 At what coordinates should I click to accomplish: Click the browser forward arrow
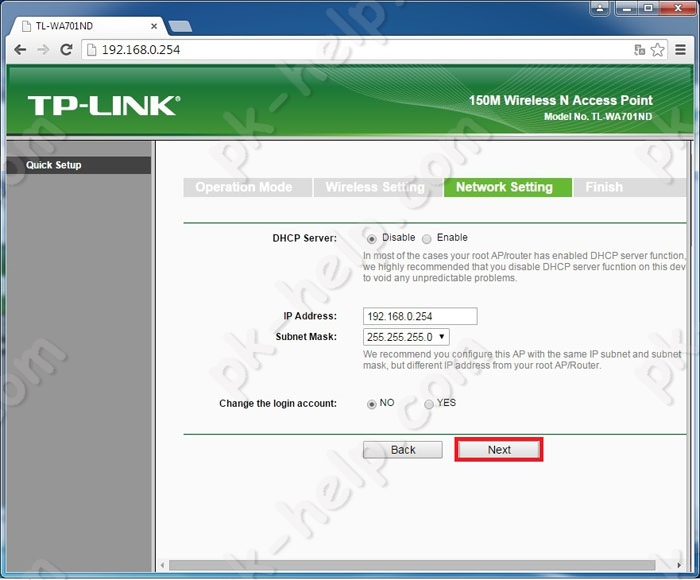[43, 50]
